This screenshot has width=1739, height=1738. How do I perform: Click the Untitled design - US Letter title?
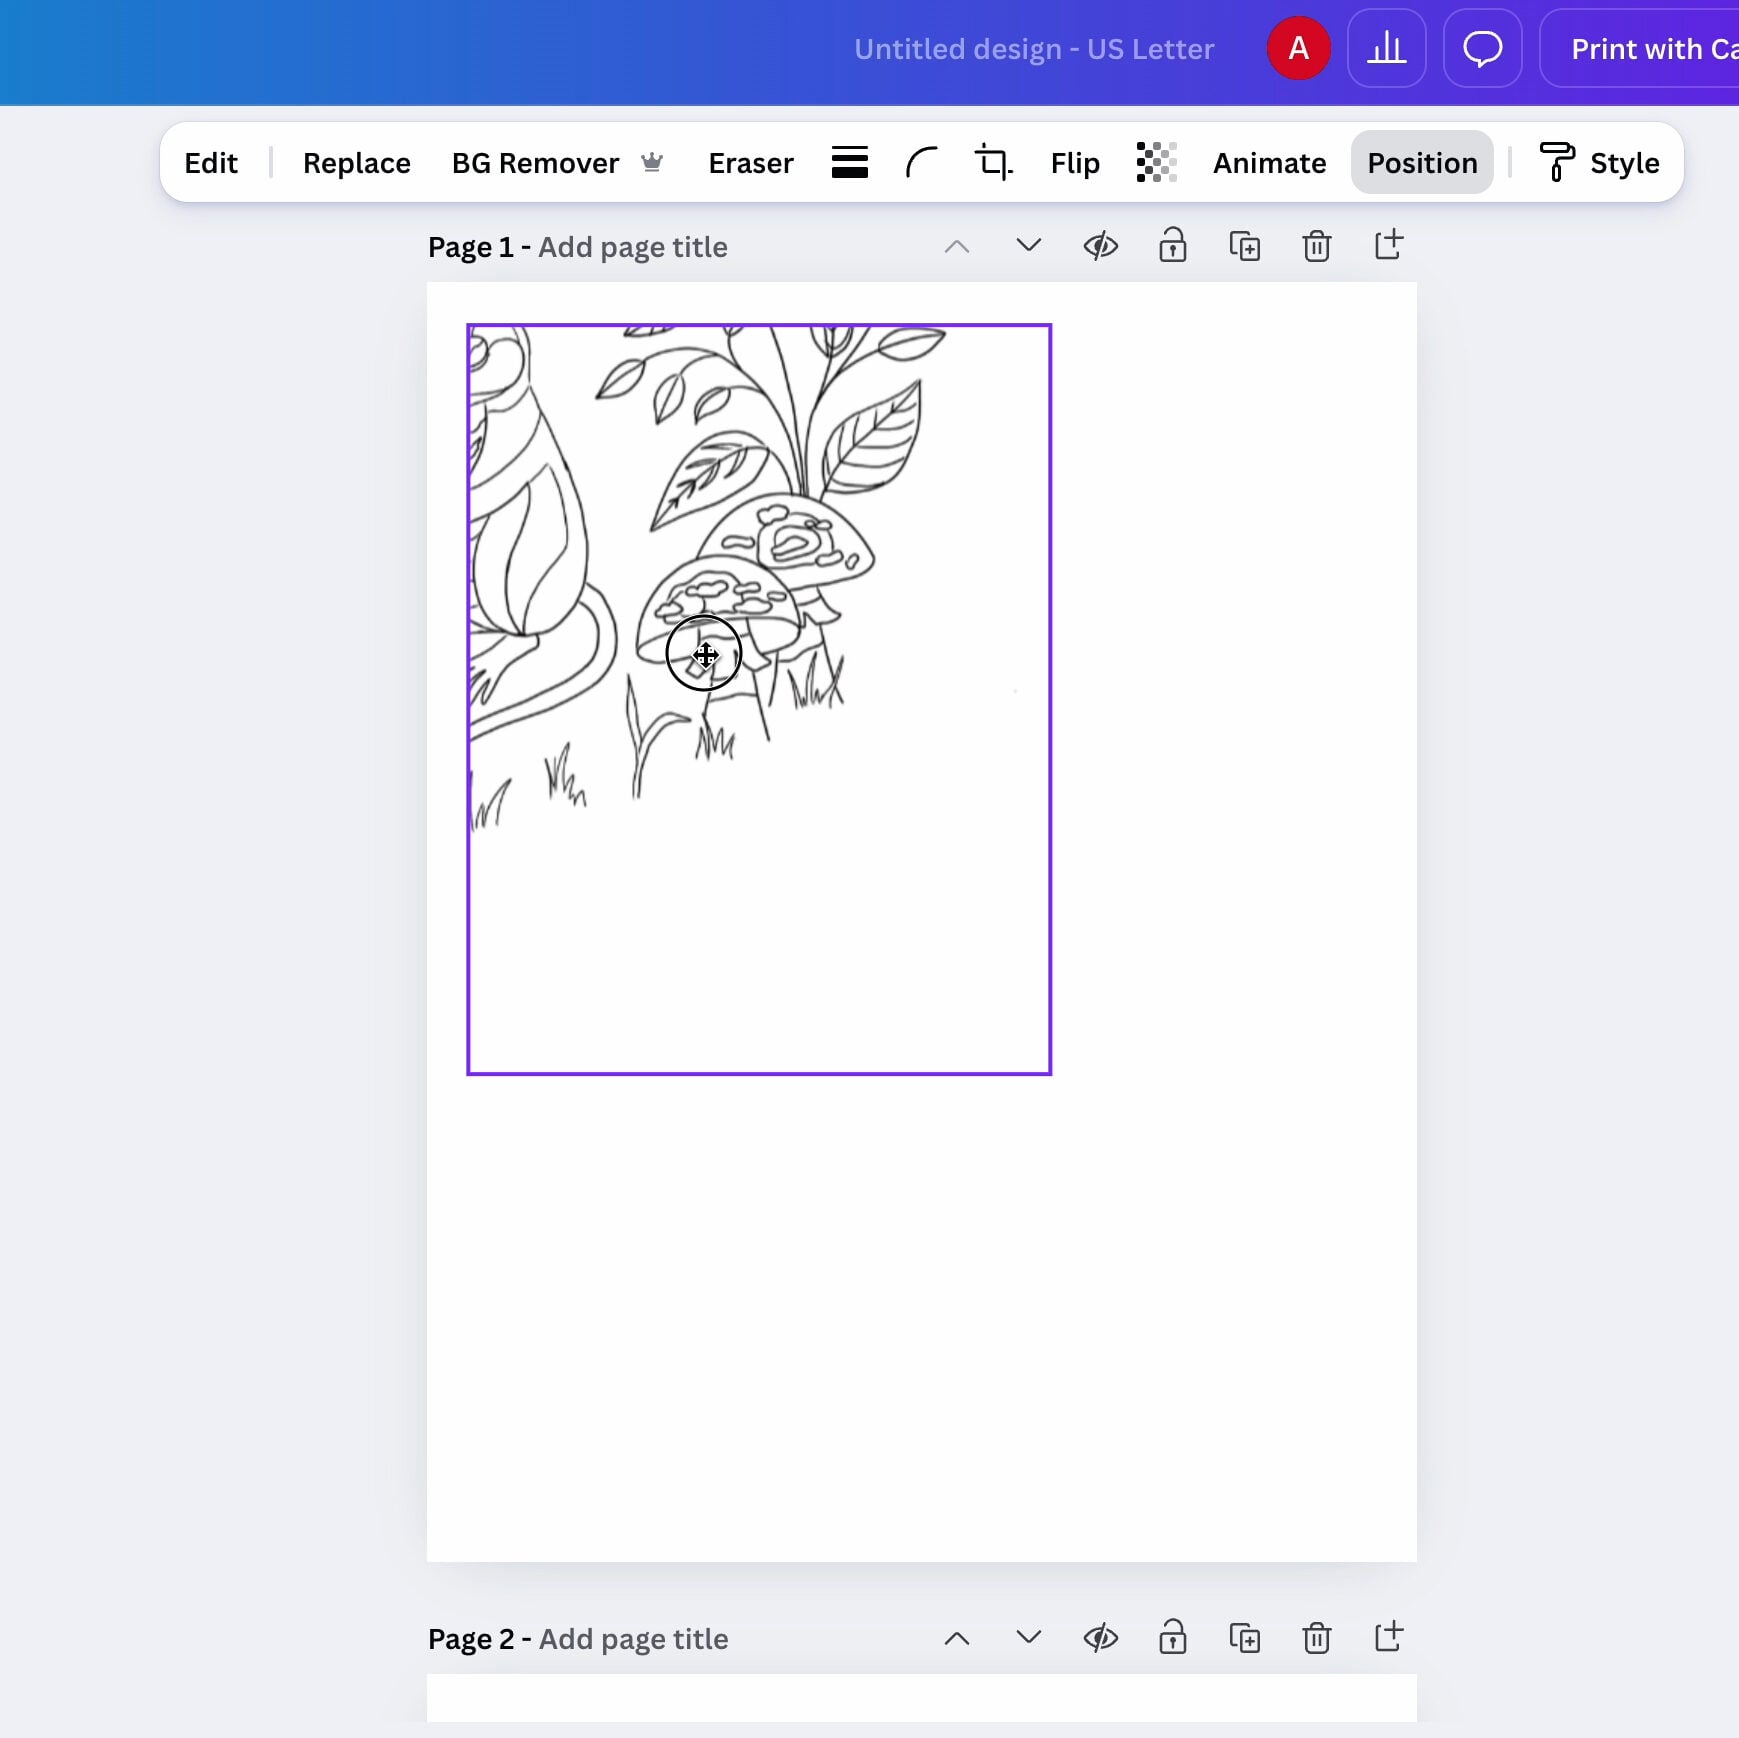click(1034, 49)
